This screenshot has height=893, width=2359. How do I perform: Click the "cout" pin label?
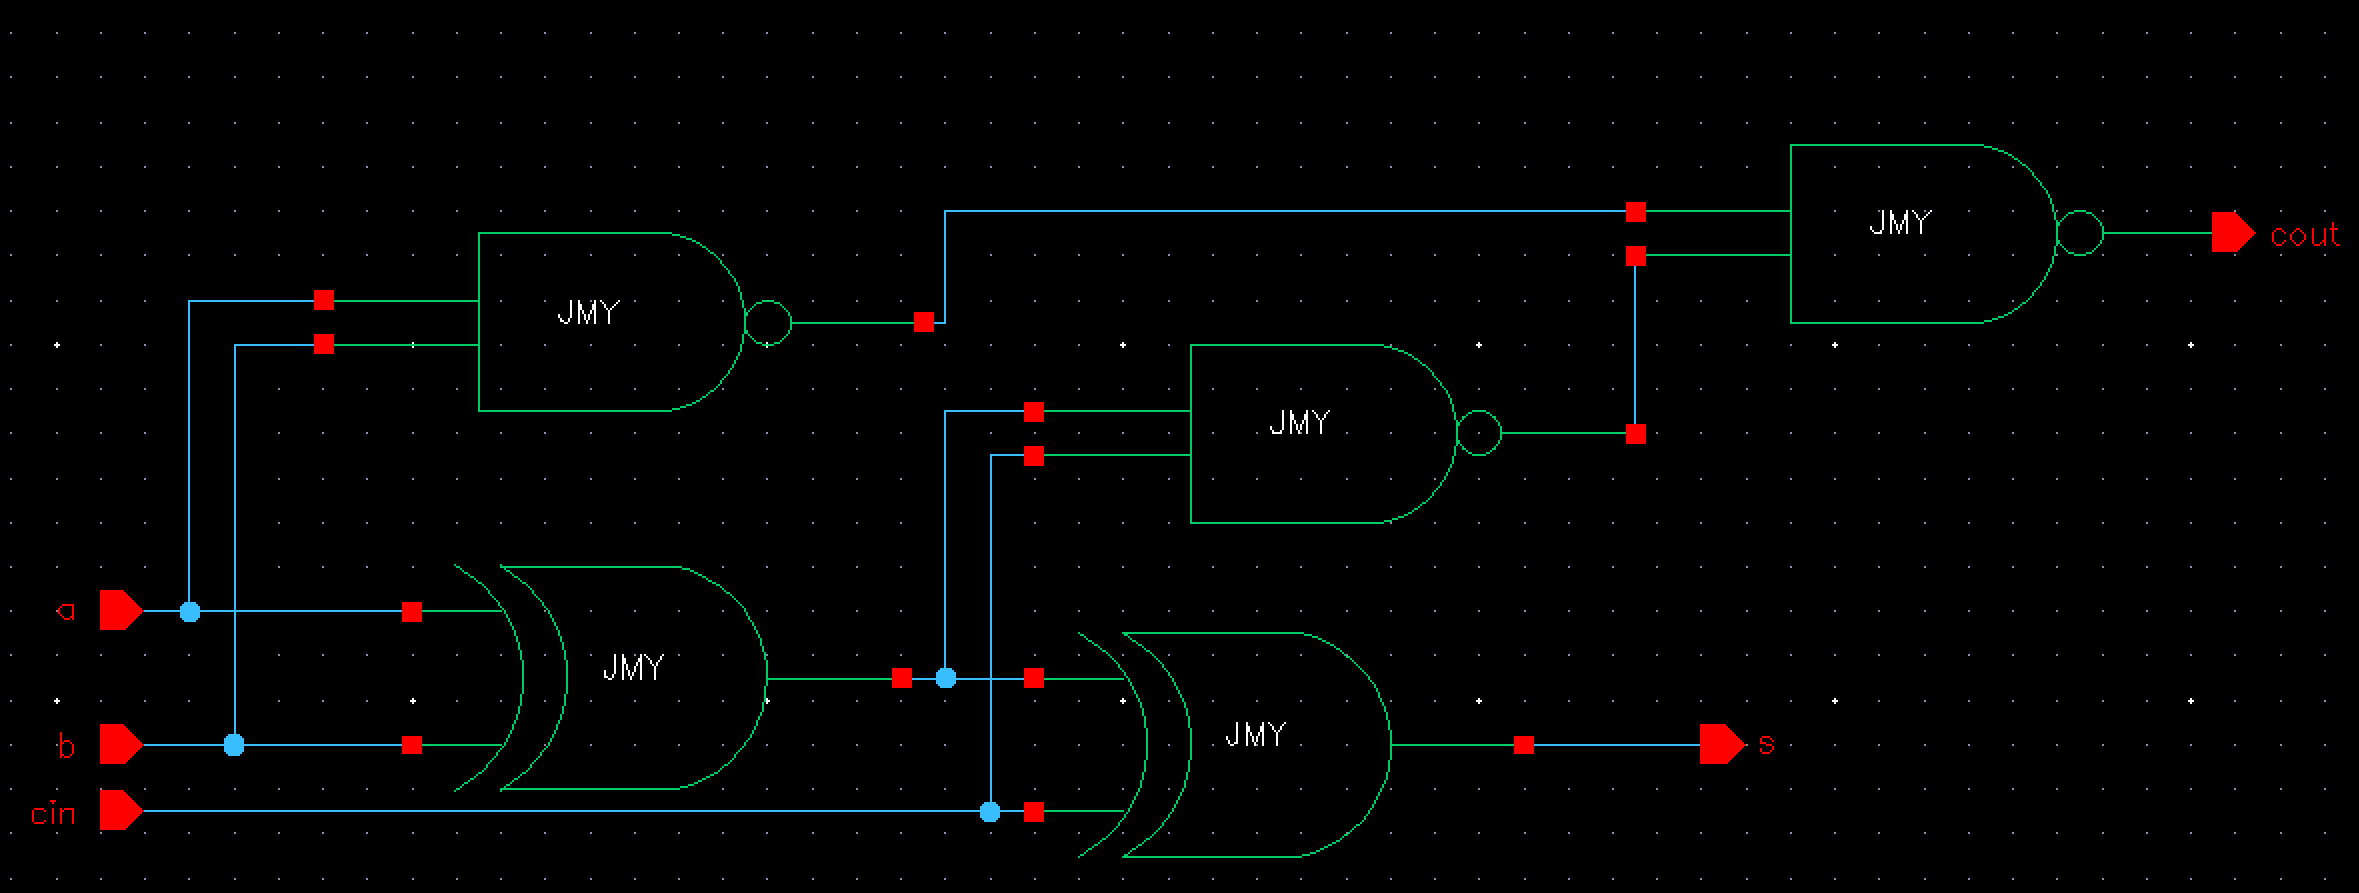(x=2304, y=236)
